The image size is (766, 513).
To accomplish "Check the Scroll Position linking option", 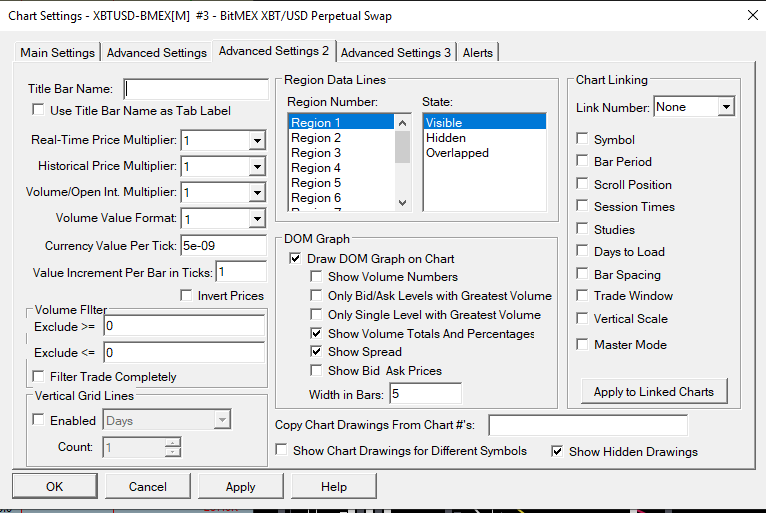I will coord(582,184).
